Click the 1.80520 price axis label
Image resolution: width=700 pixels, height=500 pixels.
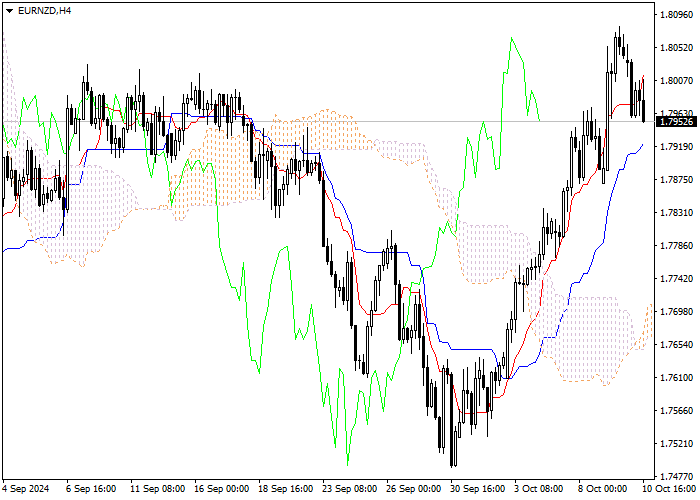[x=677, y=48]
